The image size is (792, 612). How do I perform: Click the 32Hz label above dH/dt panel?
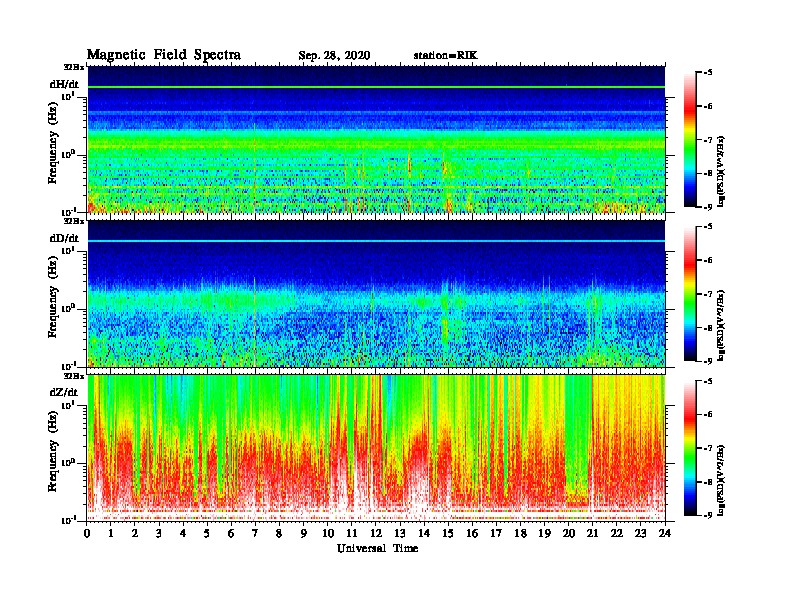(x=73, y=67)
